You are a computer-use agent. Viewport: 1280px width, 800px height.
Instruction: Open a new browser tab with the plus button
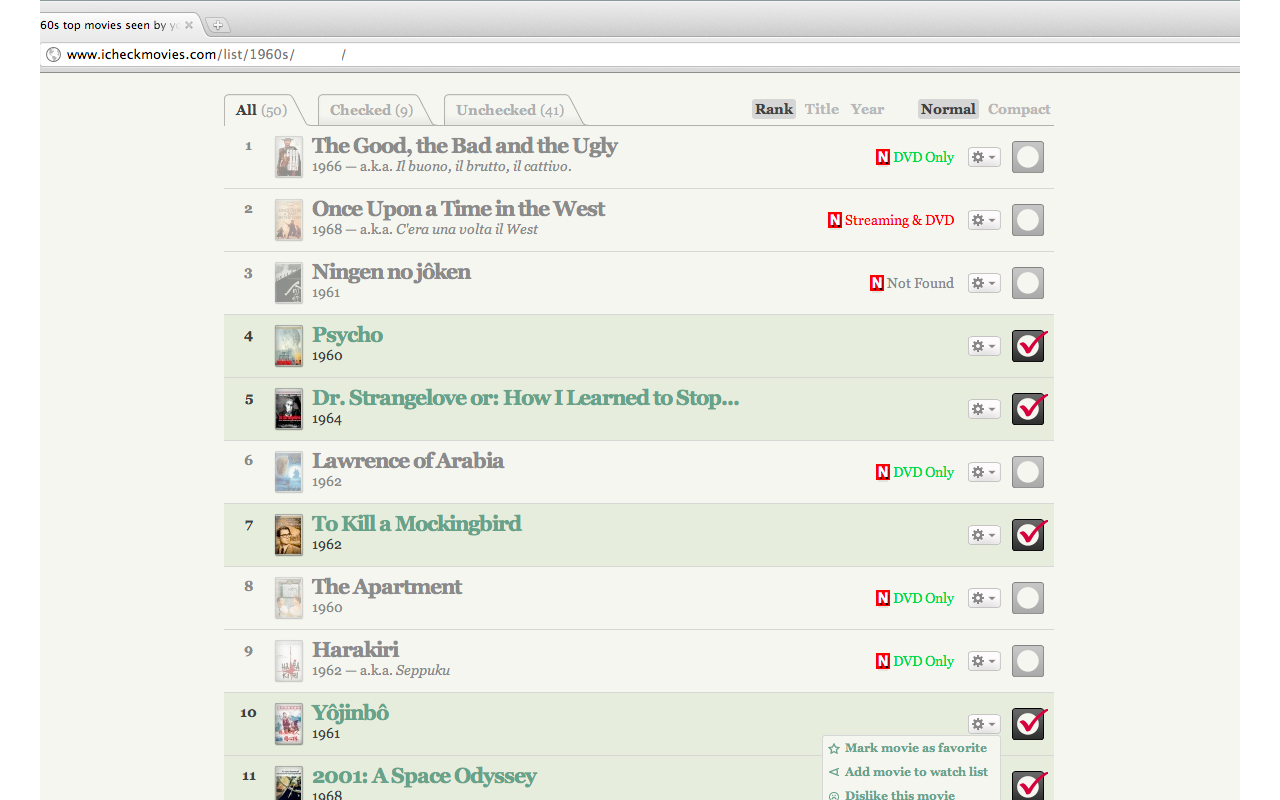pyautogui.click(x=217, y=25)
